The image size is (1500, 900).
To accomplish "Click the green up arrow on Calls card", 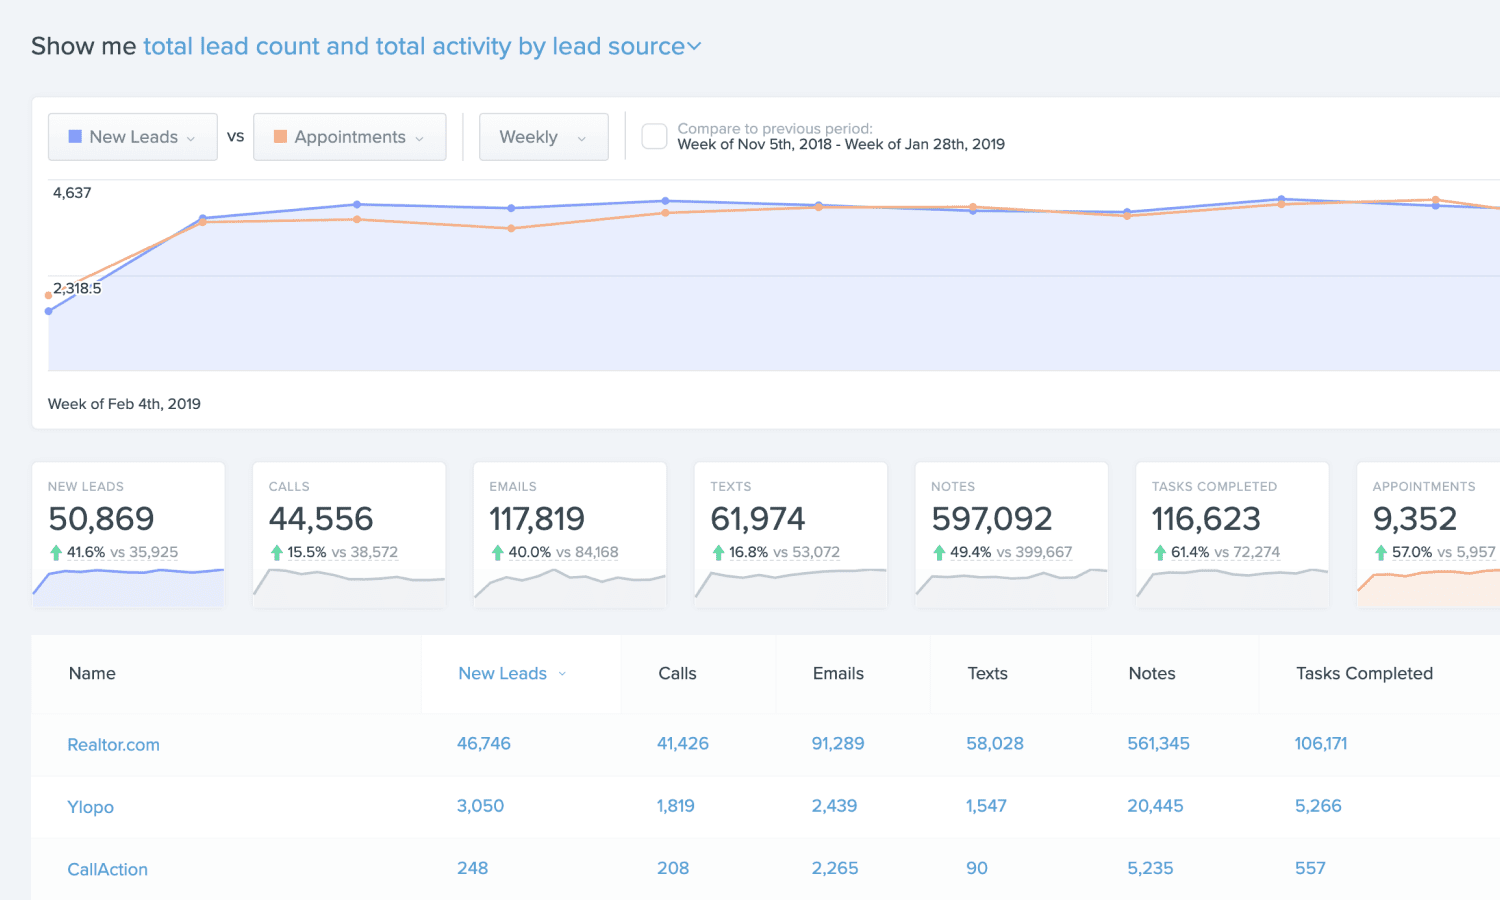I will pyautogui.click(x=277, y=552).
